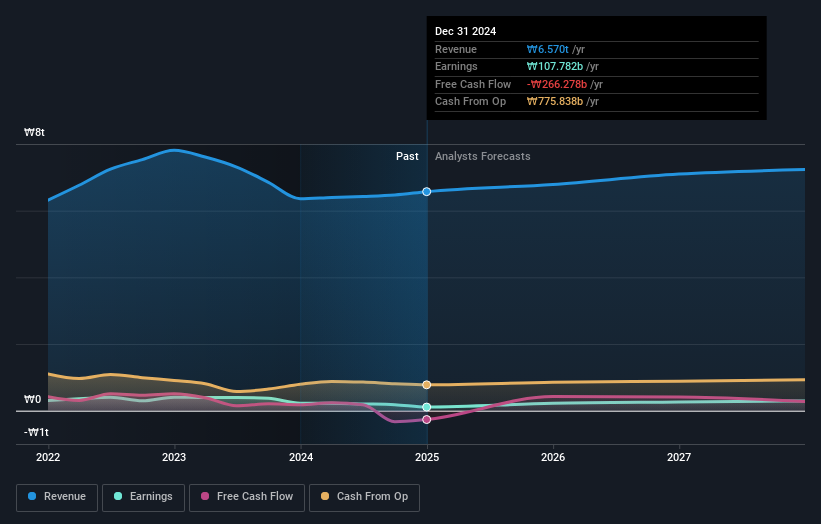
Task: Click the ₩8t y-axis label
Action: tap(34, 132)
